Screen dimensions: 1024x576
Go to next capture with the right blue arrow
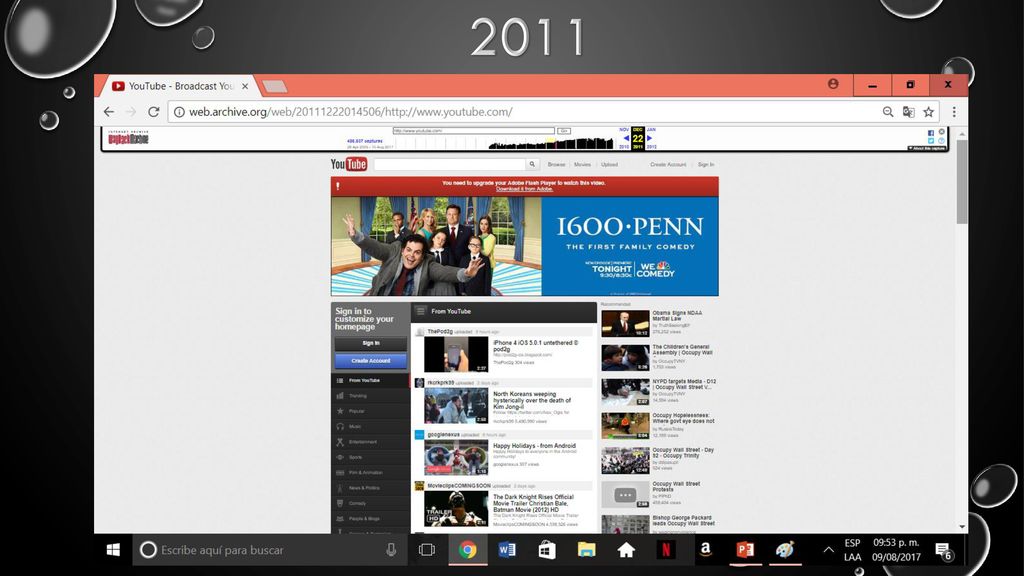[x=649, y=138]
